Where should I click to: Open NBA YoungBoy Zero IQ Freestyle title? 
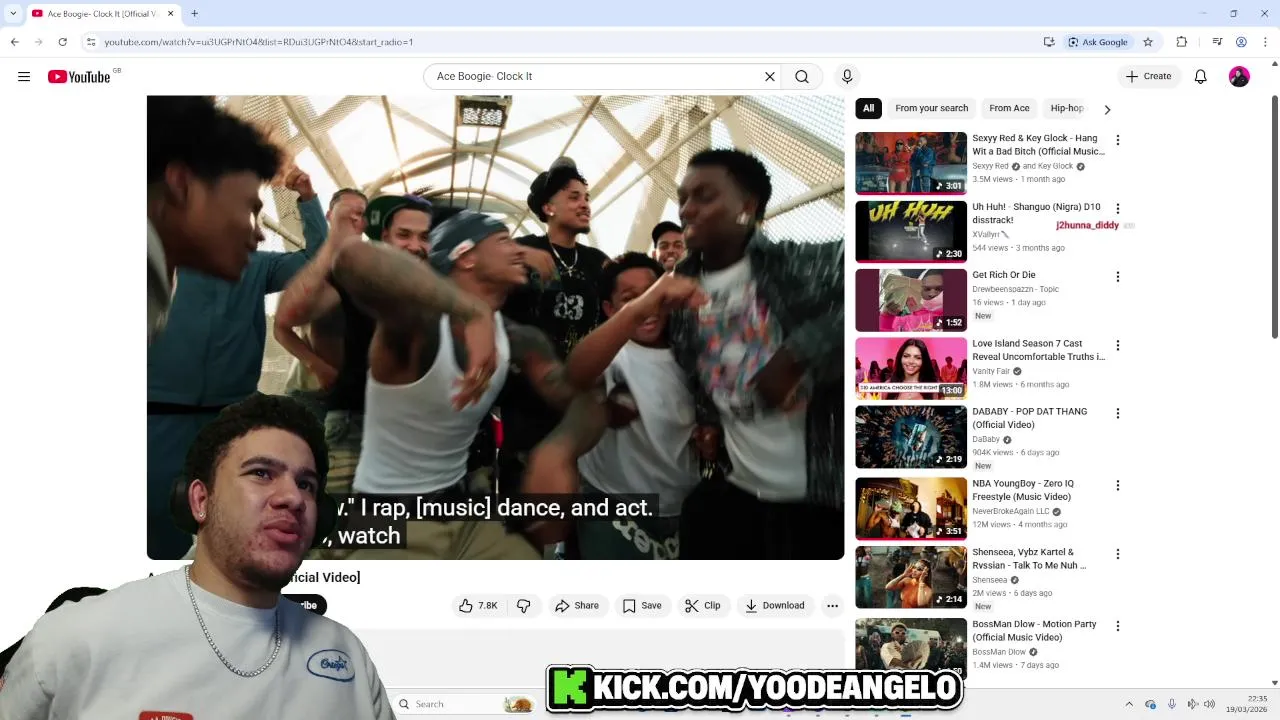click(x=1022, y=490)
